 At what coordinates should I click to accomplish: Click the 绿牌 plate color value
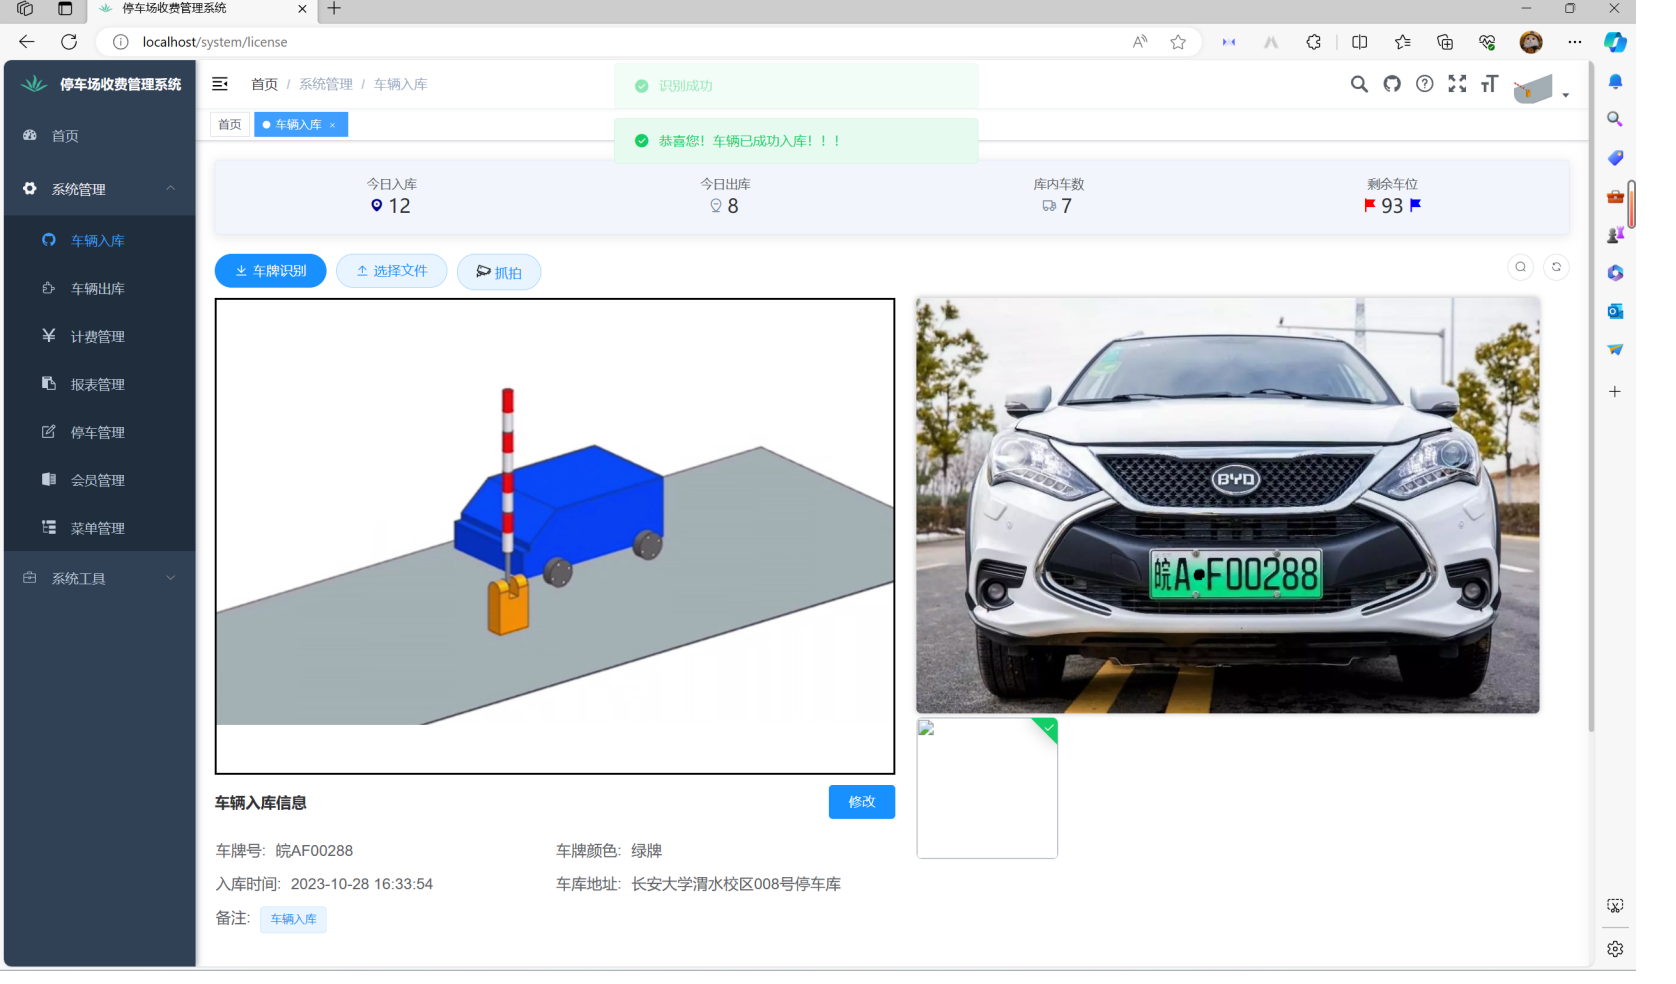[647, 851]
